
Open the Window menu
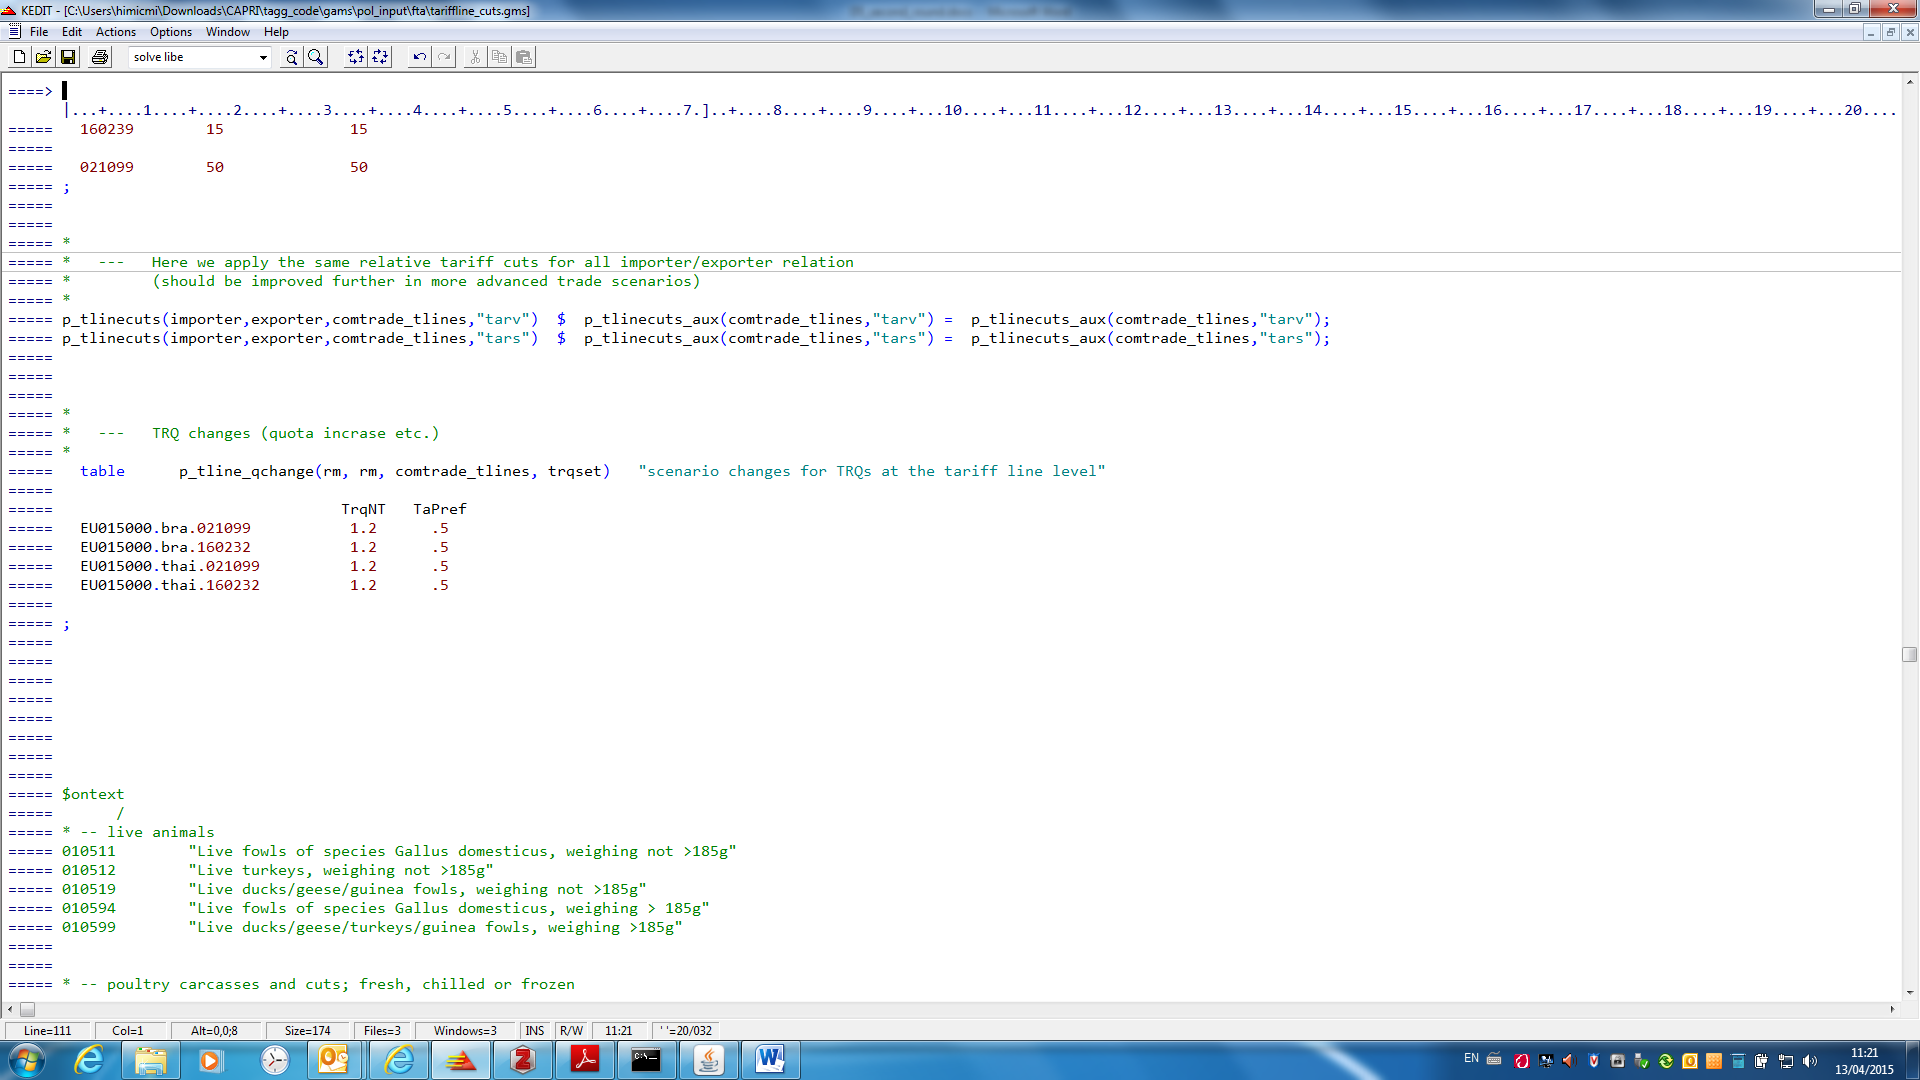pos(227,32)
